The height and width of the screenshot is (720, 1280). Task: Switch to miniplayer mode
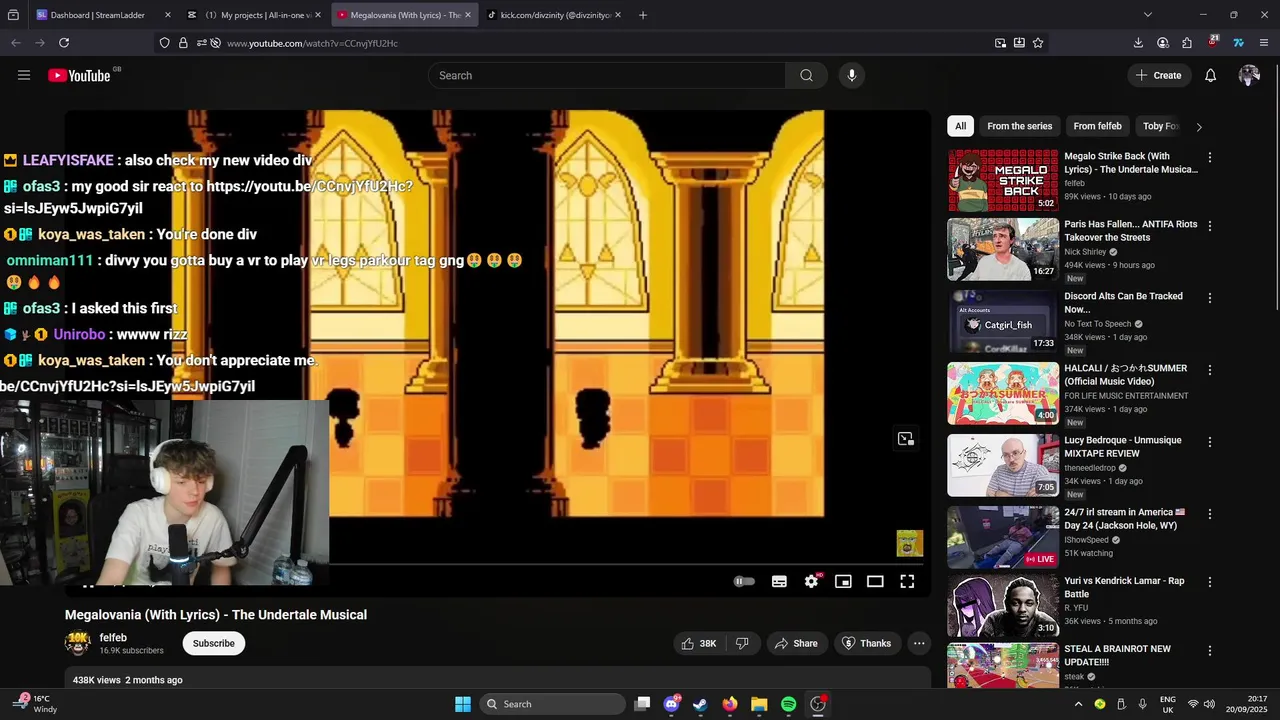click(843, 581)
